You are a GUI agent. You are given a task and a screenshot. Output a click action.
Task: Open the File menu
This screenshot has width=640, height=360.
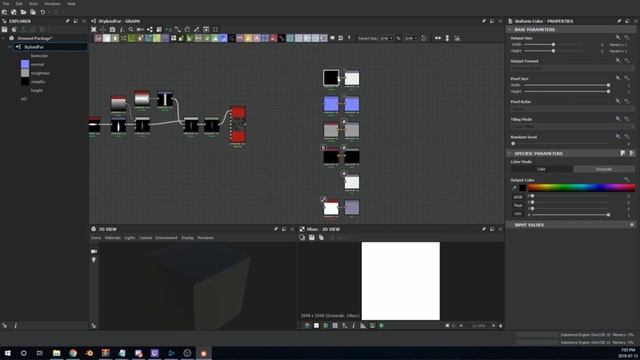[x=6, y=4]
